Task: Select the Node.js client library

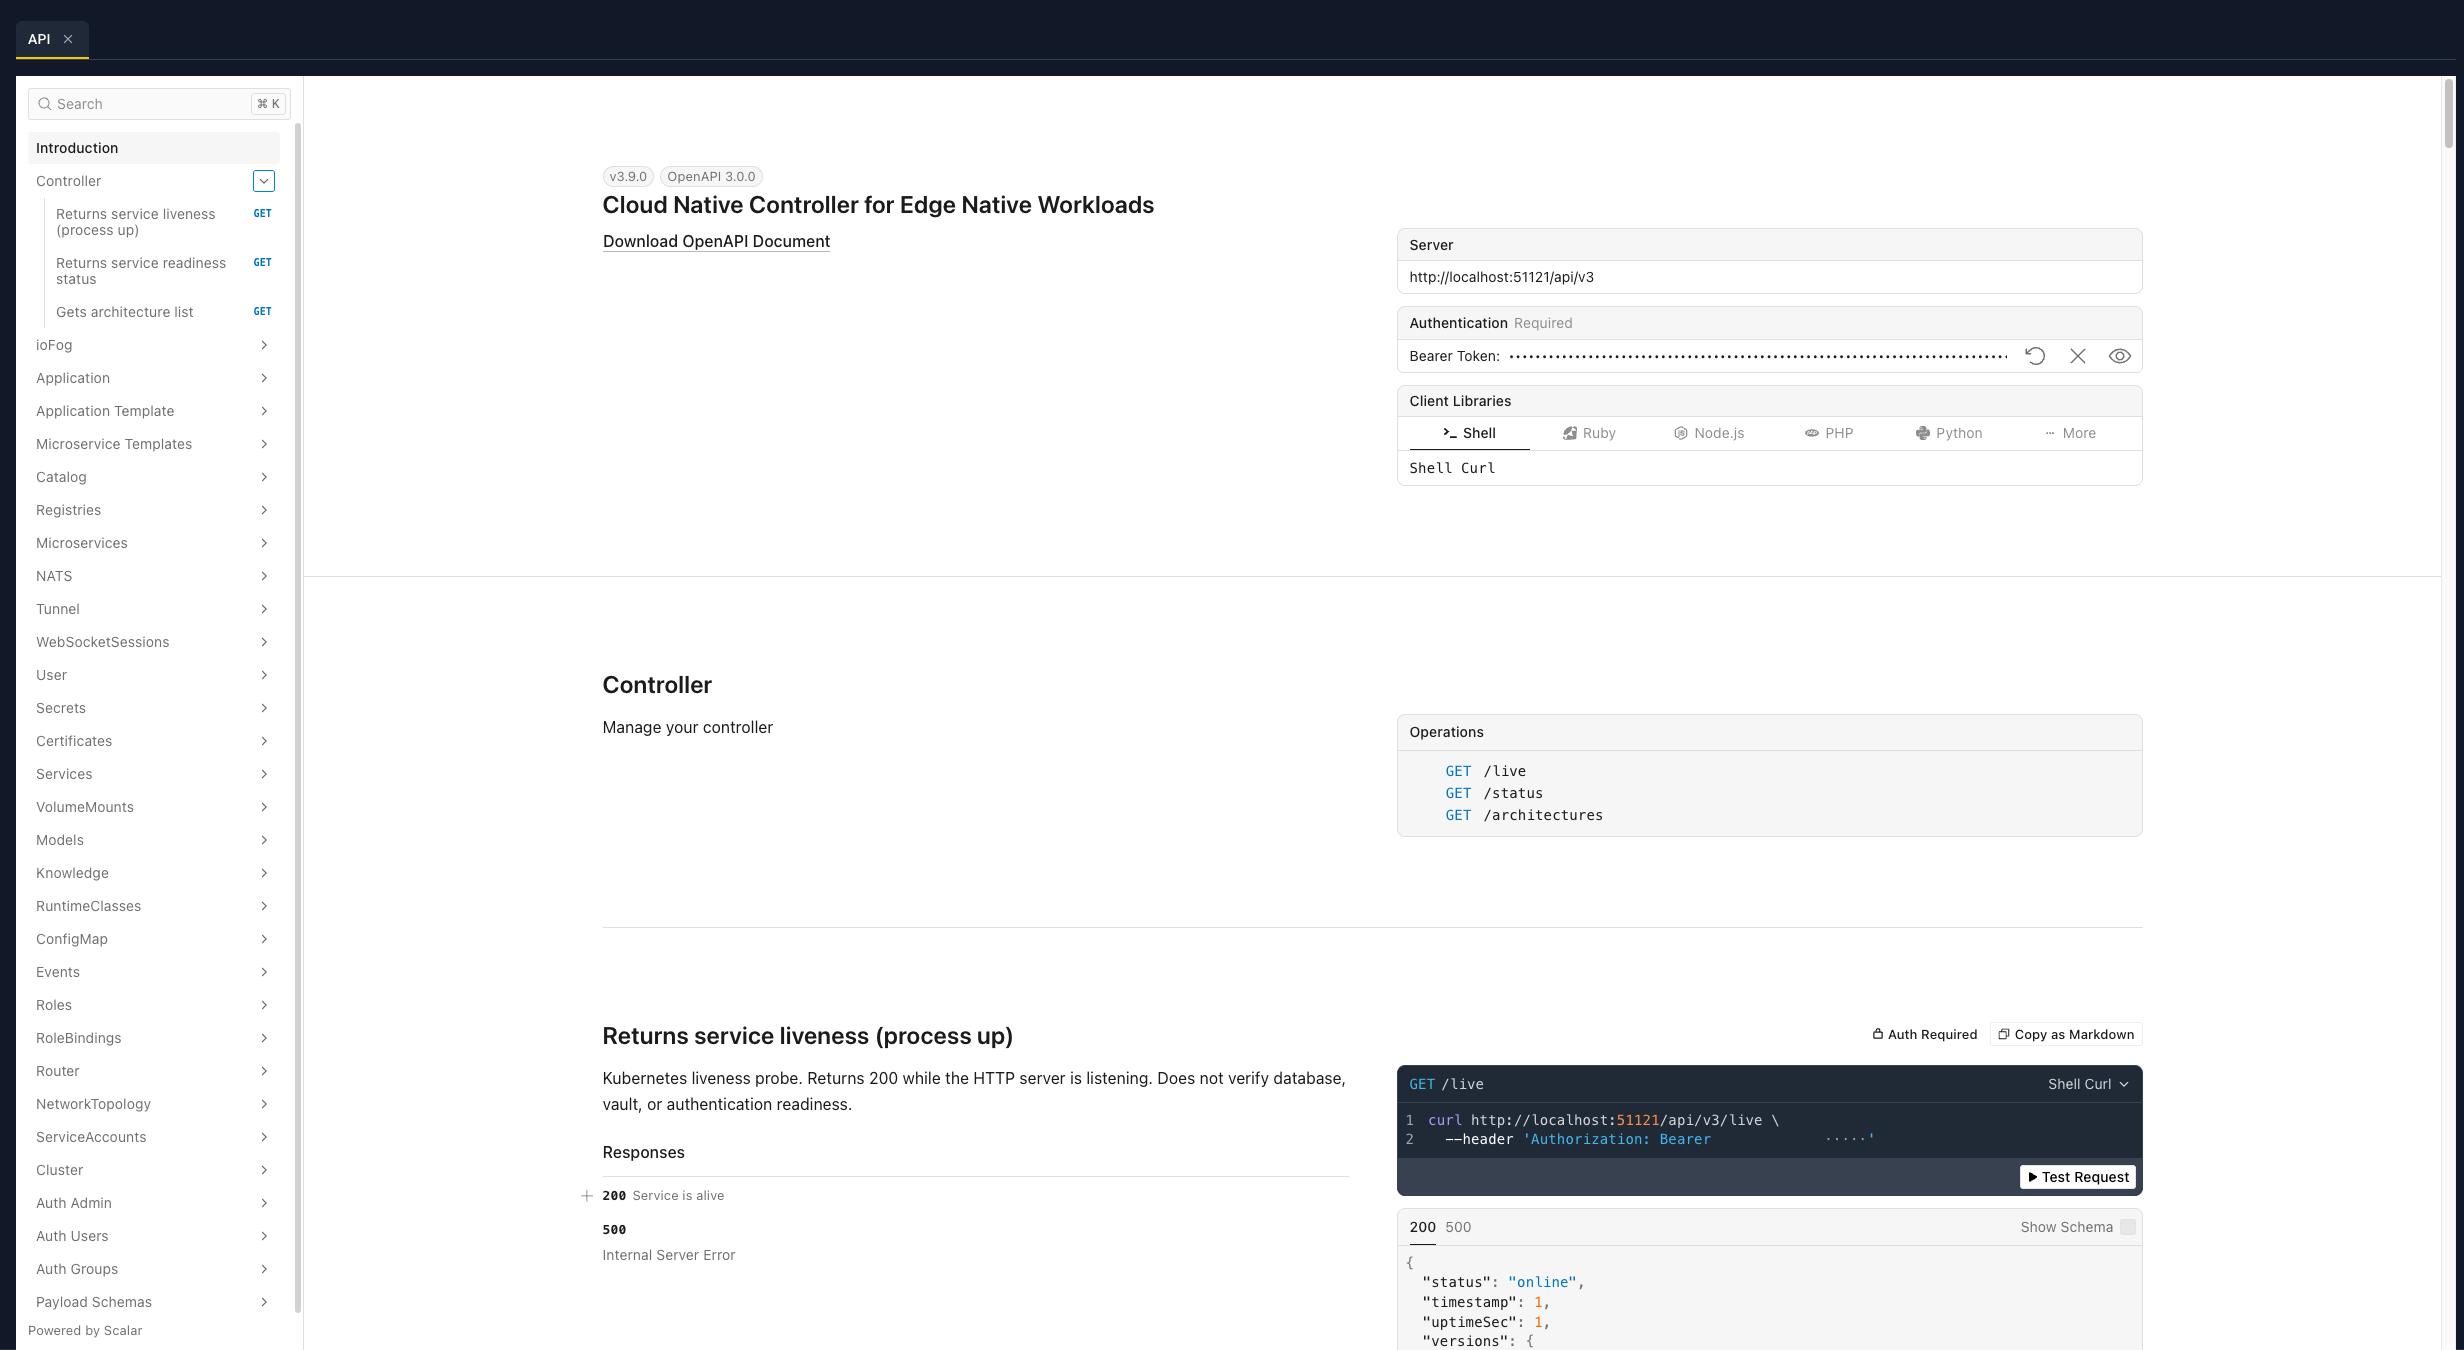Action: pyautogui.click(x=1709, y=433)
